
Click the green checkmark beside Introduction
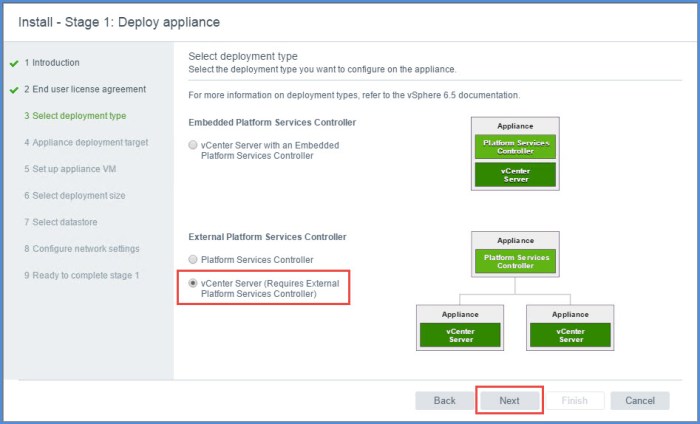click(x=14, y=63)
